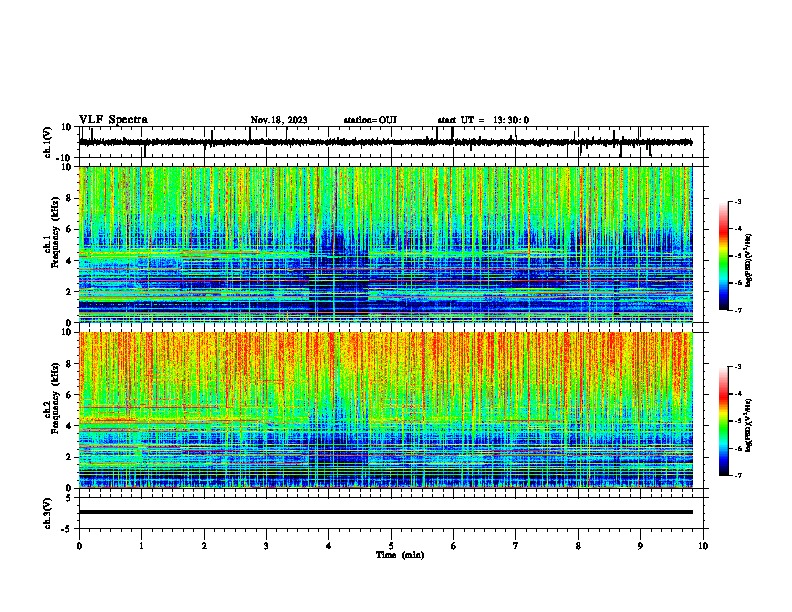Click time axis tick label 5
792x612 pixels.
(x=391, y=546)
